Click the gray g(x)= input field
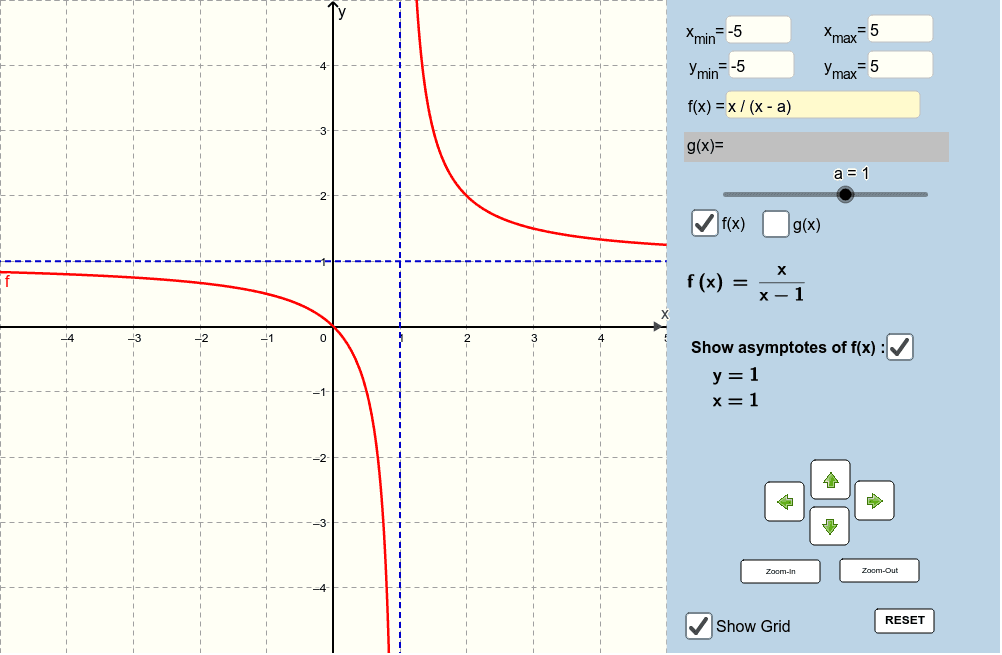This screenshot has height=655, width=1002. click(816, 146)
